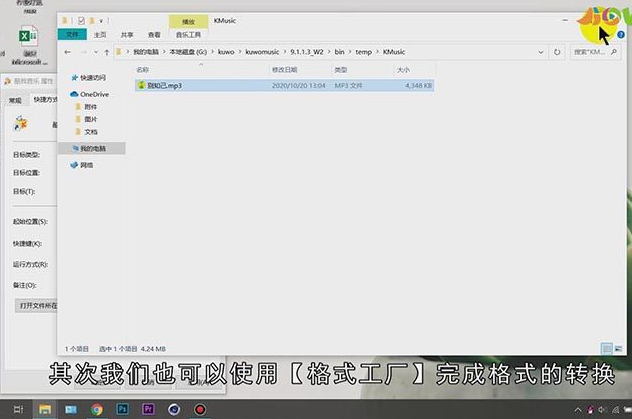Click the volume speaker tray icon

click(x=602, y=410)
